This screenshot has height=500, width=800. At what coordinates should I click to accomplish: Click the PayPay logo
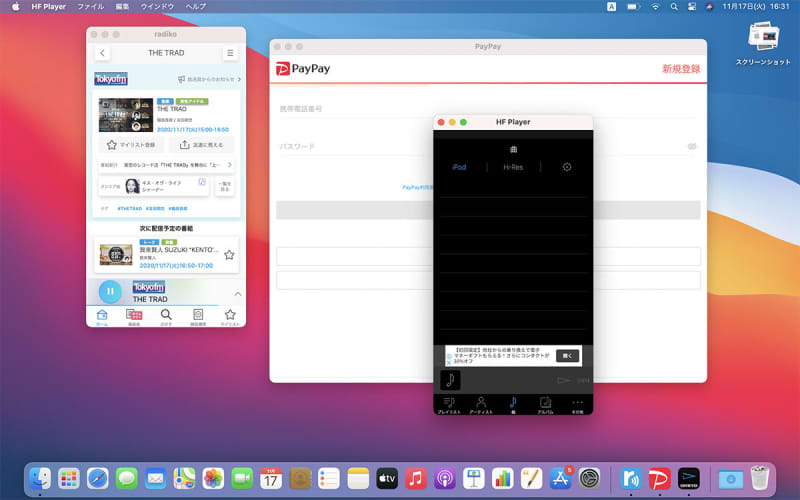click(x=303, y=68)
